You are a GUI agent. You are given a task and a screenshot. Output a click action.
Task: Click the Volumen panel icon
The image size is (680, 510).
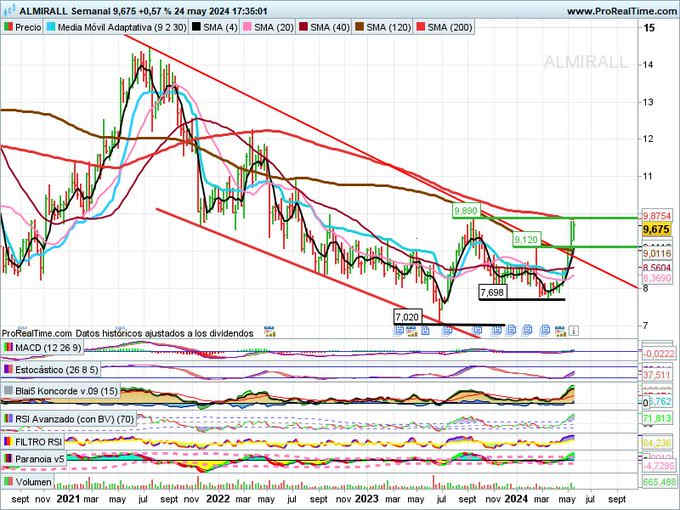pos(8,482)
